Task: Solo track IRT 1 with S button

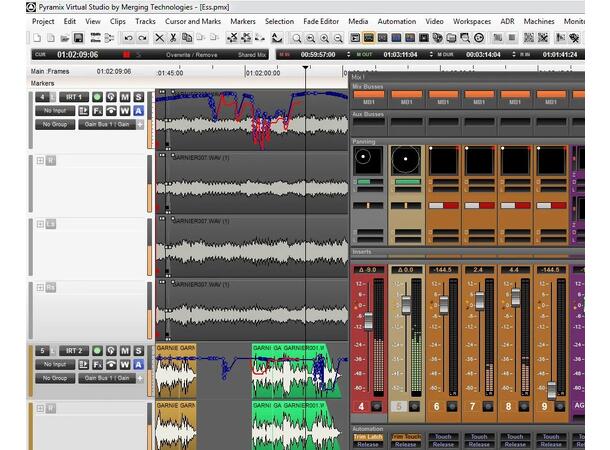Action: (138, 97)
